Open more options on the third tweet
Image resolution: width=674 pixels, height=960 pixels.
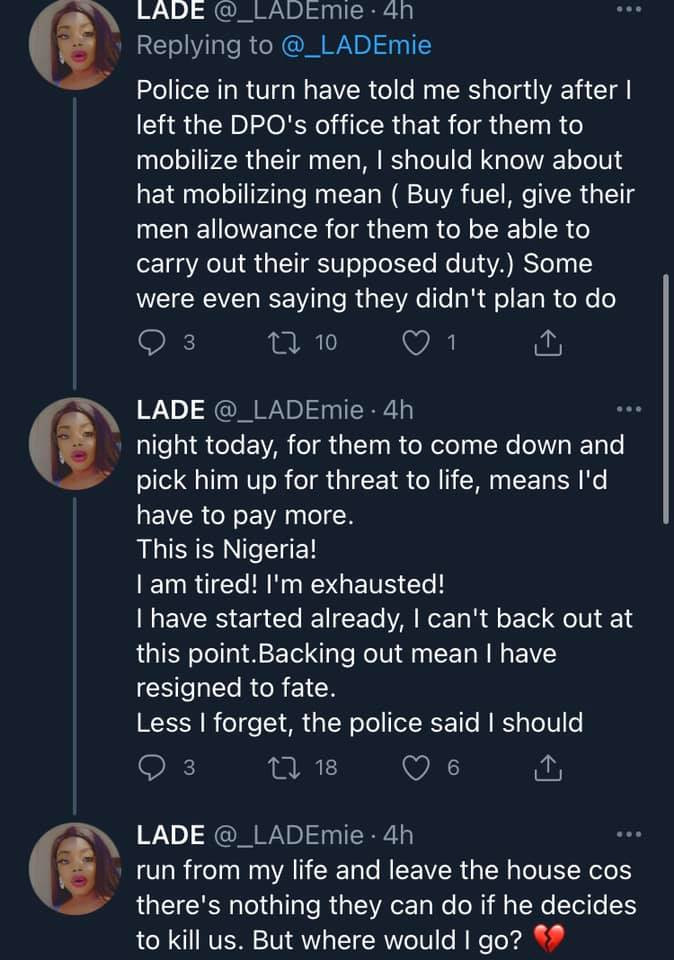coord(628,833)
